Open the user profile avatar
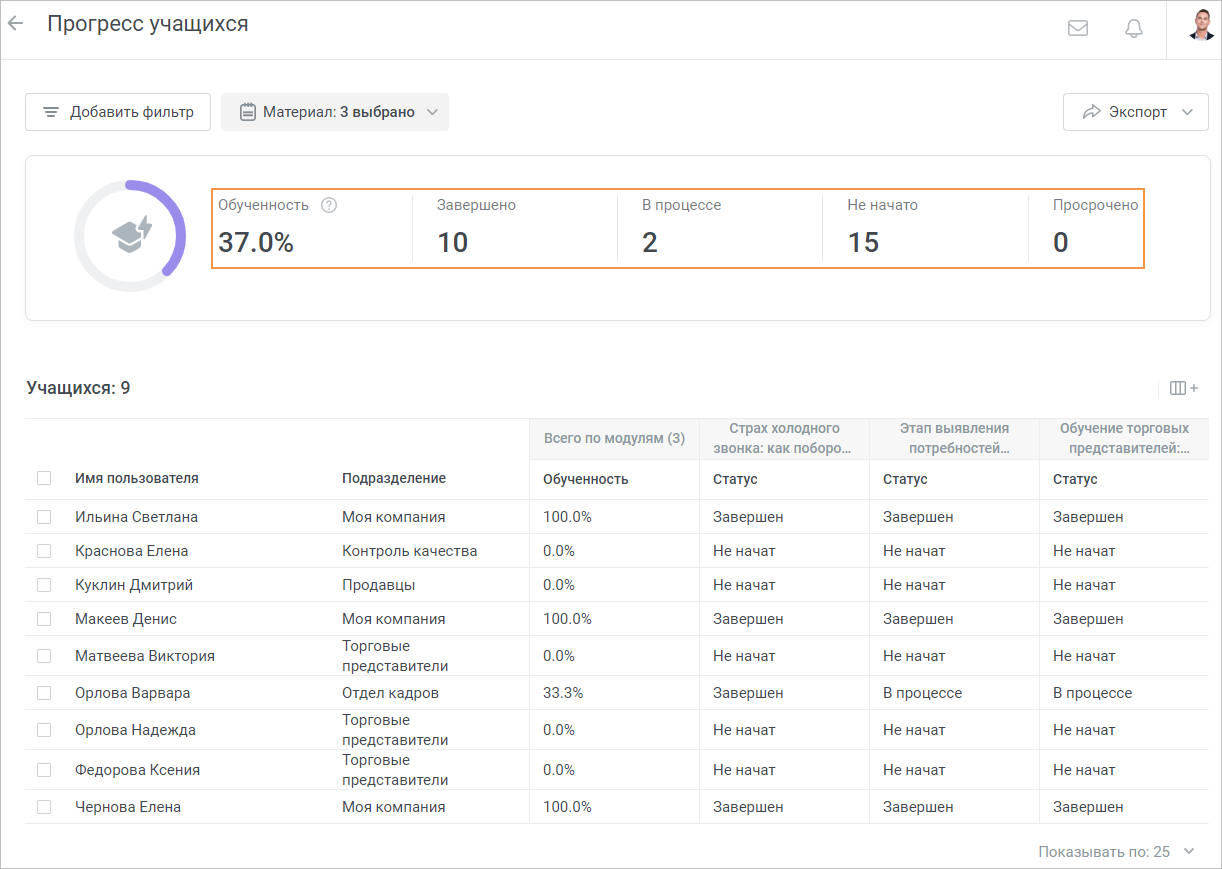This screenshot has width=1222, height=869. 1201,24
